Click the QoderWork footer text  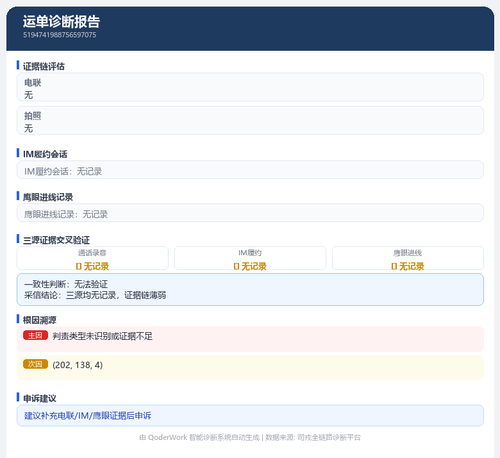click(x=250, y=437)
